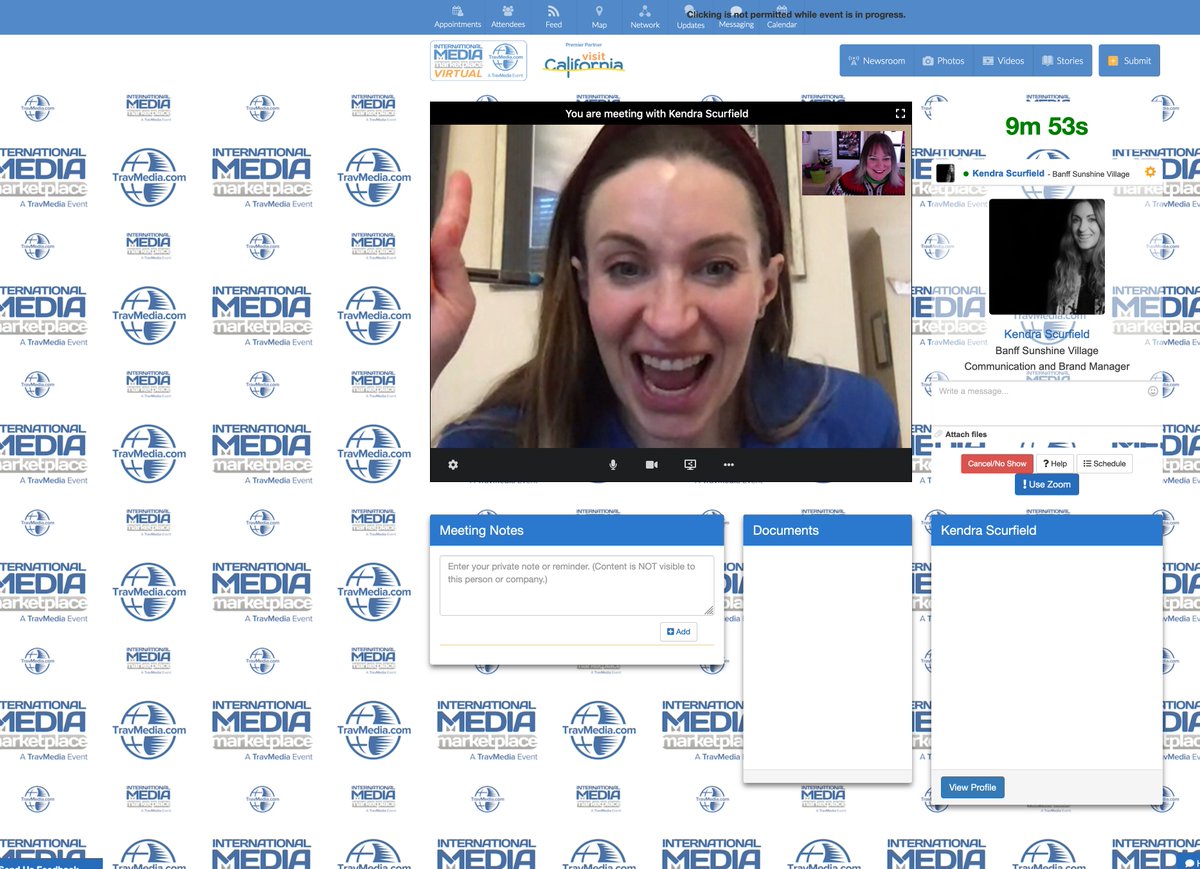
Task: Open the Videos section
Action: point(1003,61)
